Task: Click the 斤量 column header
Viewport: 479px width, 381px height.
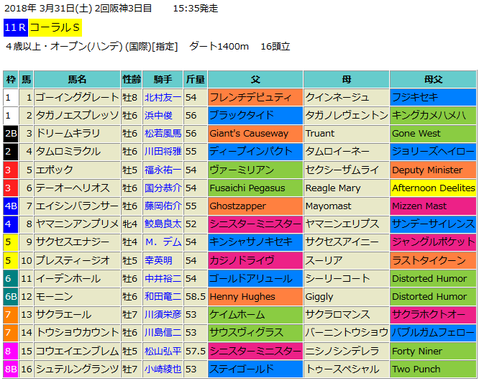Action: click(x=195, y=79)
